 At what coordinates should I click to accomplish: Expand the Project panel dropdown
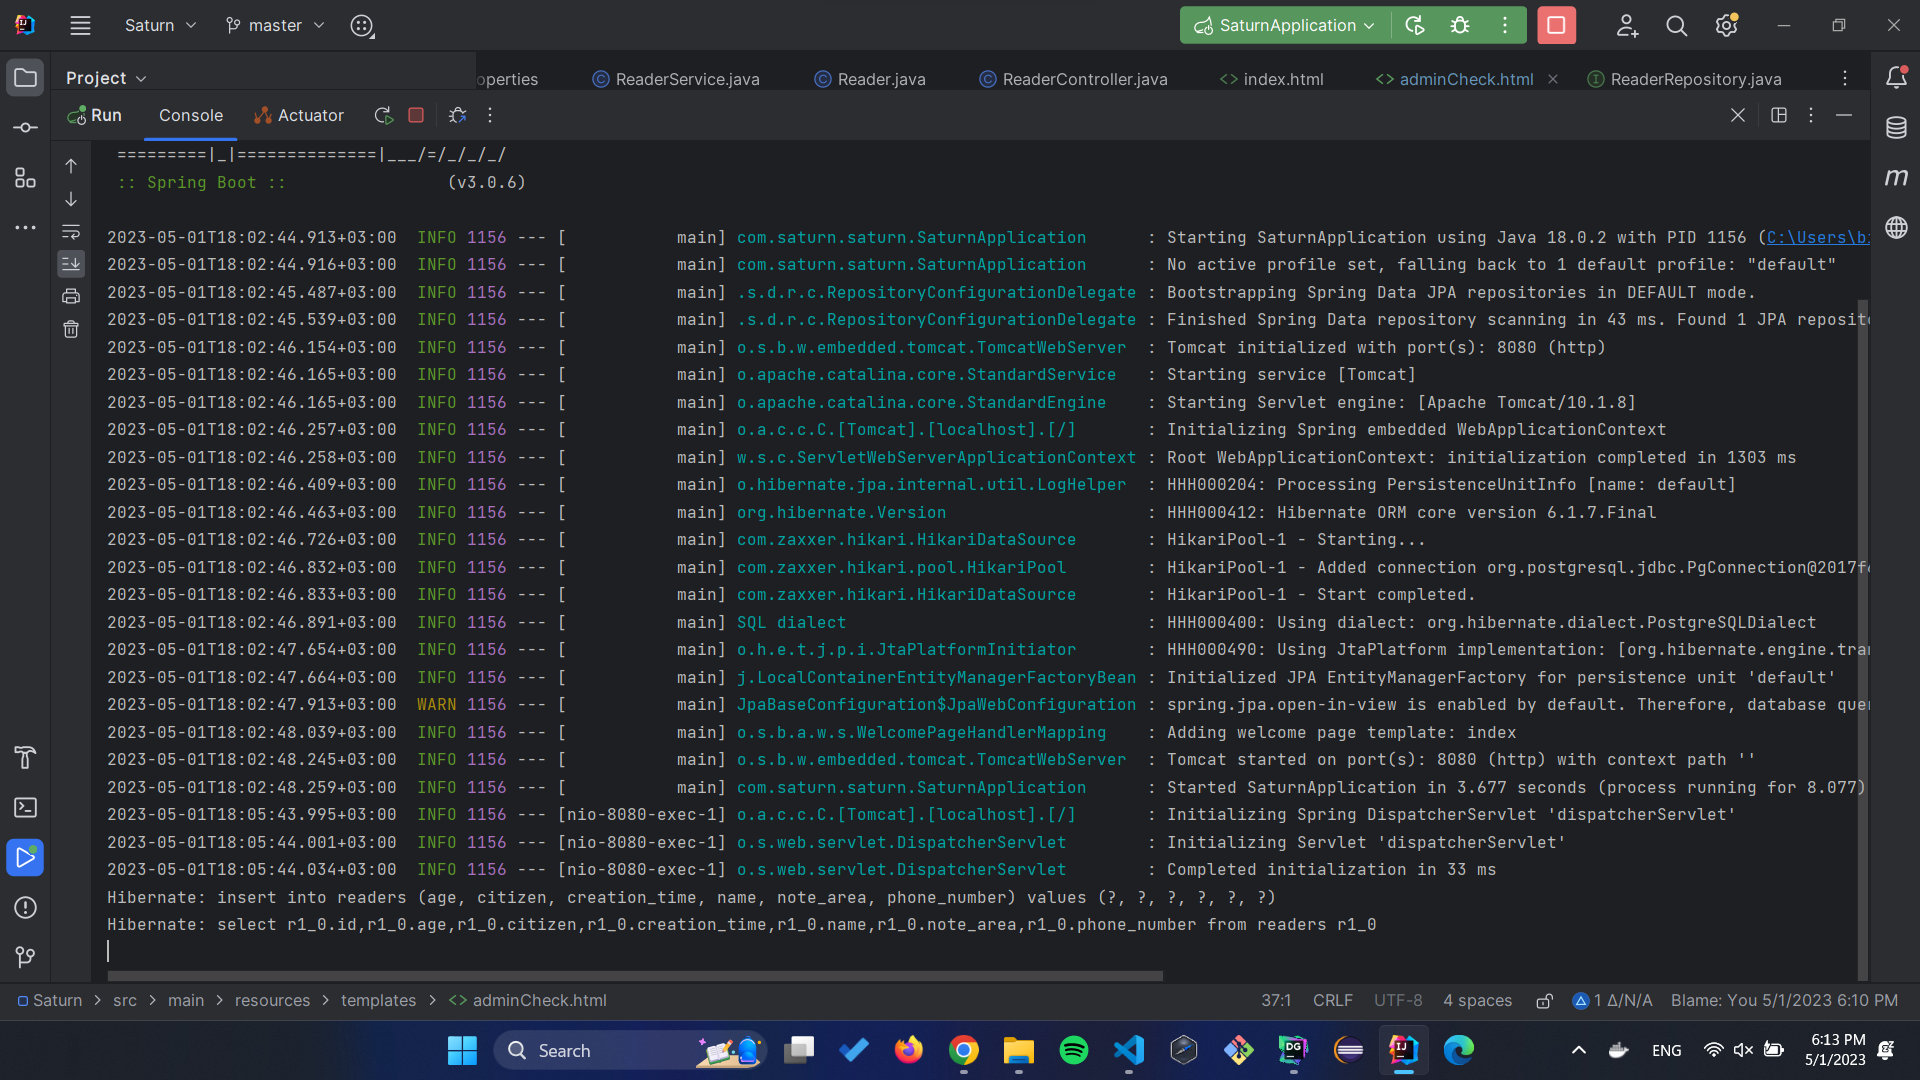(140, 77)
